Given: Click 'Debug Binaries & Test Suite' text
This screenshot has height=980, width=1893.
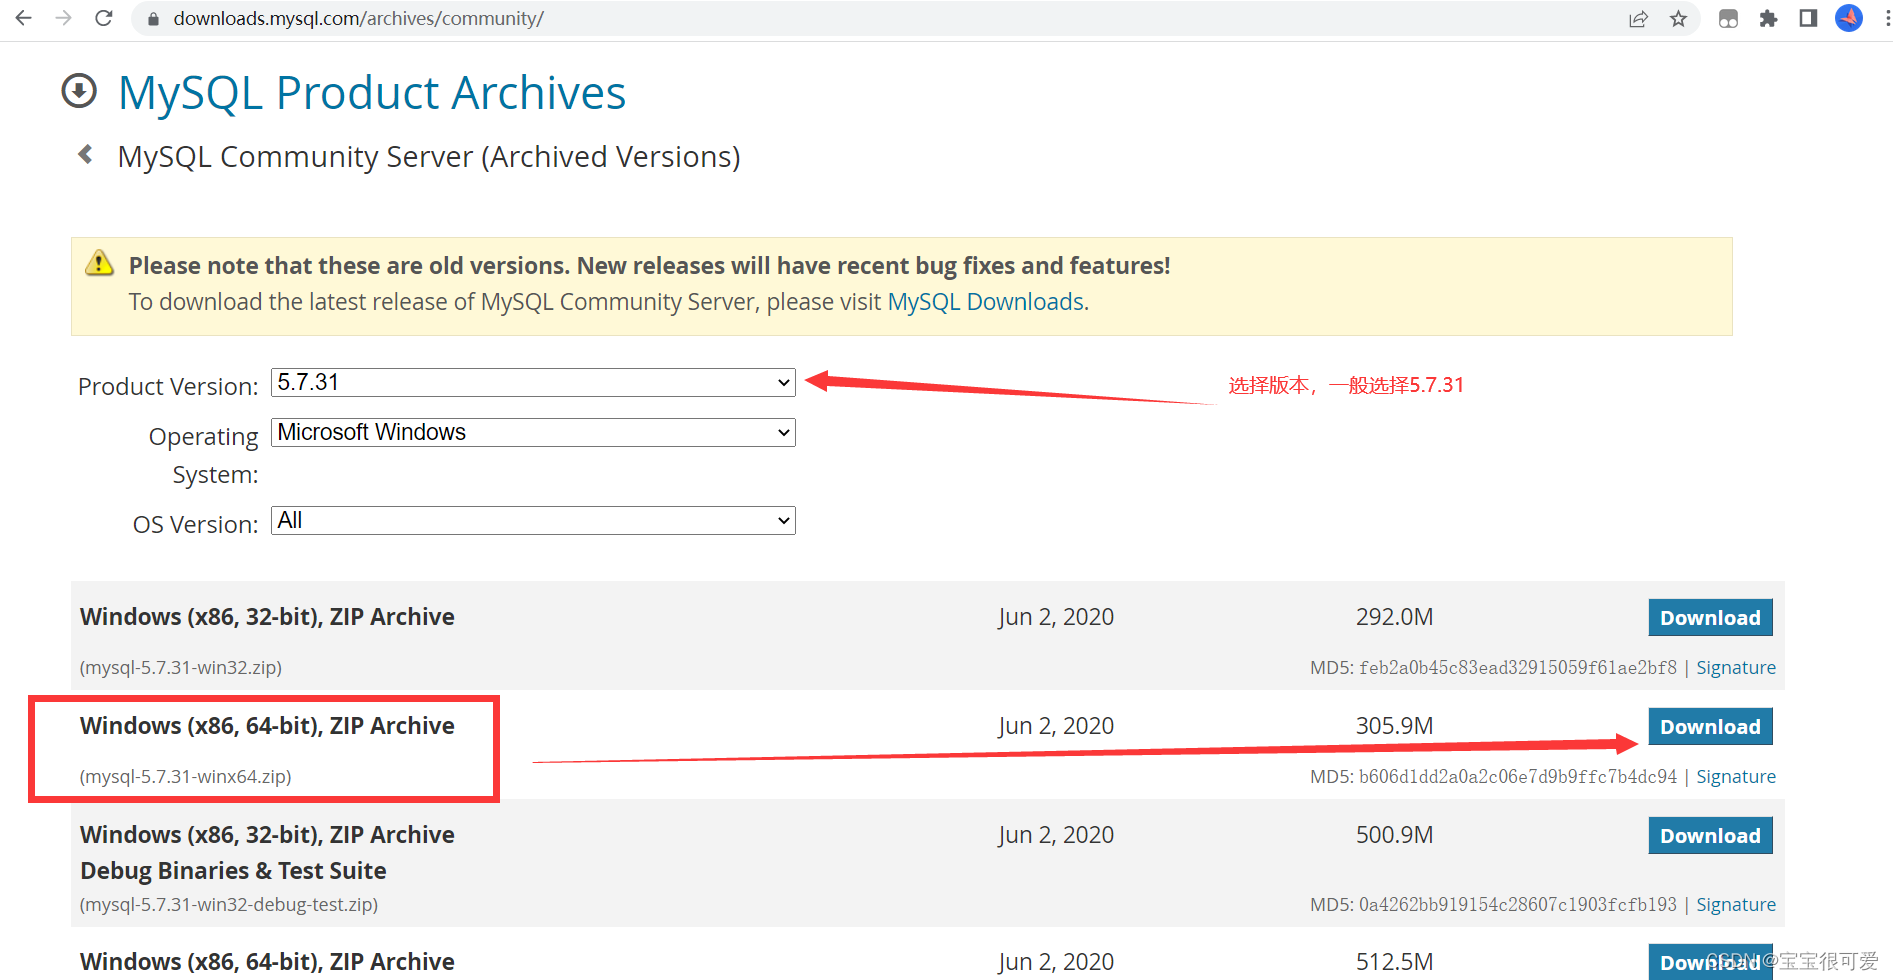Looking at the screenshot, I should coord(233,871).
